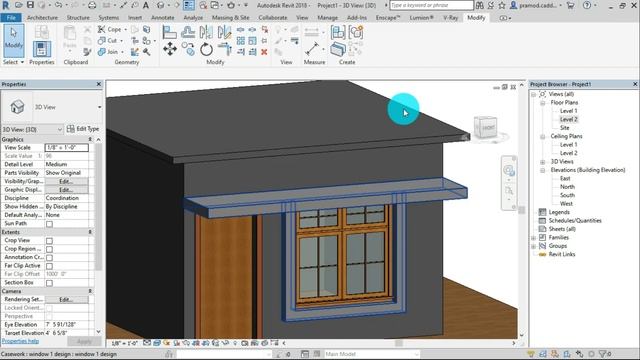This screenshot has width=640, height=360.
Task: Enable the Section Box checkbox
Action: 49,283
